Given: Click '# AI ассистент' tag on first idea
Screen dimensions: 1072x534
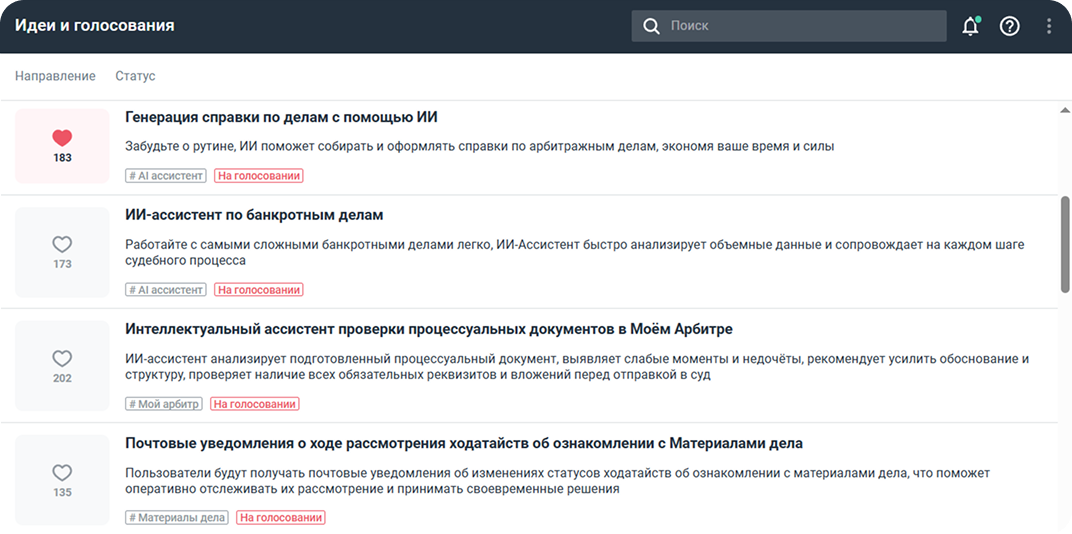Looking at the screenshot, I should pos(166,176).
